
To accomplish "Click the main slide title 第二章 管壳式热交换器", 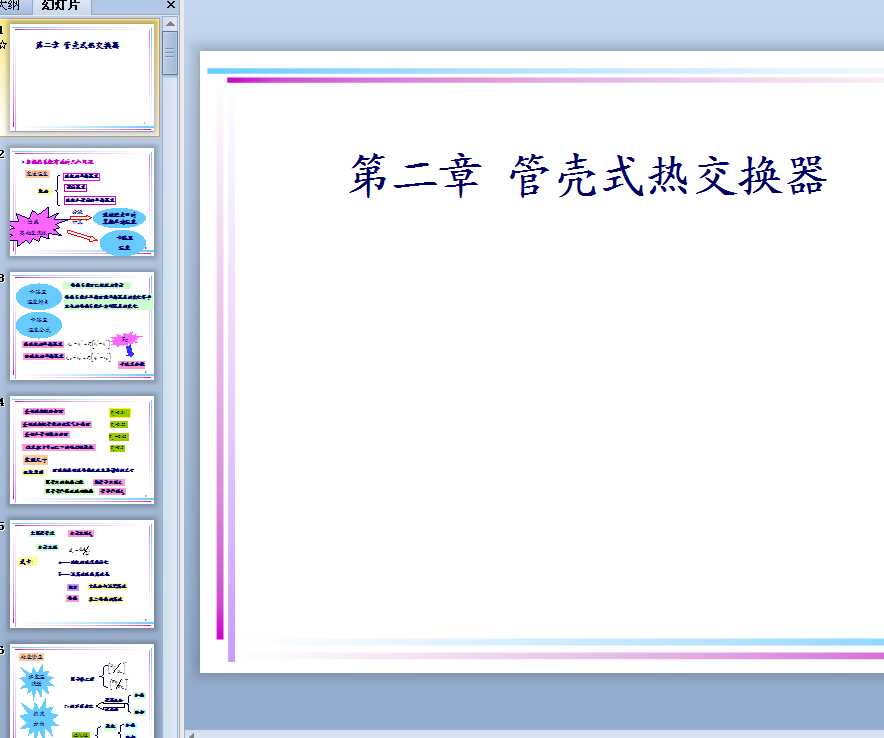I will (587, 176).
